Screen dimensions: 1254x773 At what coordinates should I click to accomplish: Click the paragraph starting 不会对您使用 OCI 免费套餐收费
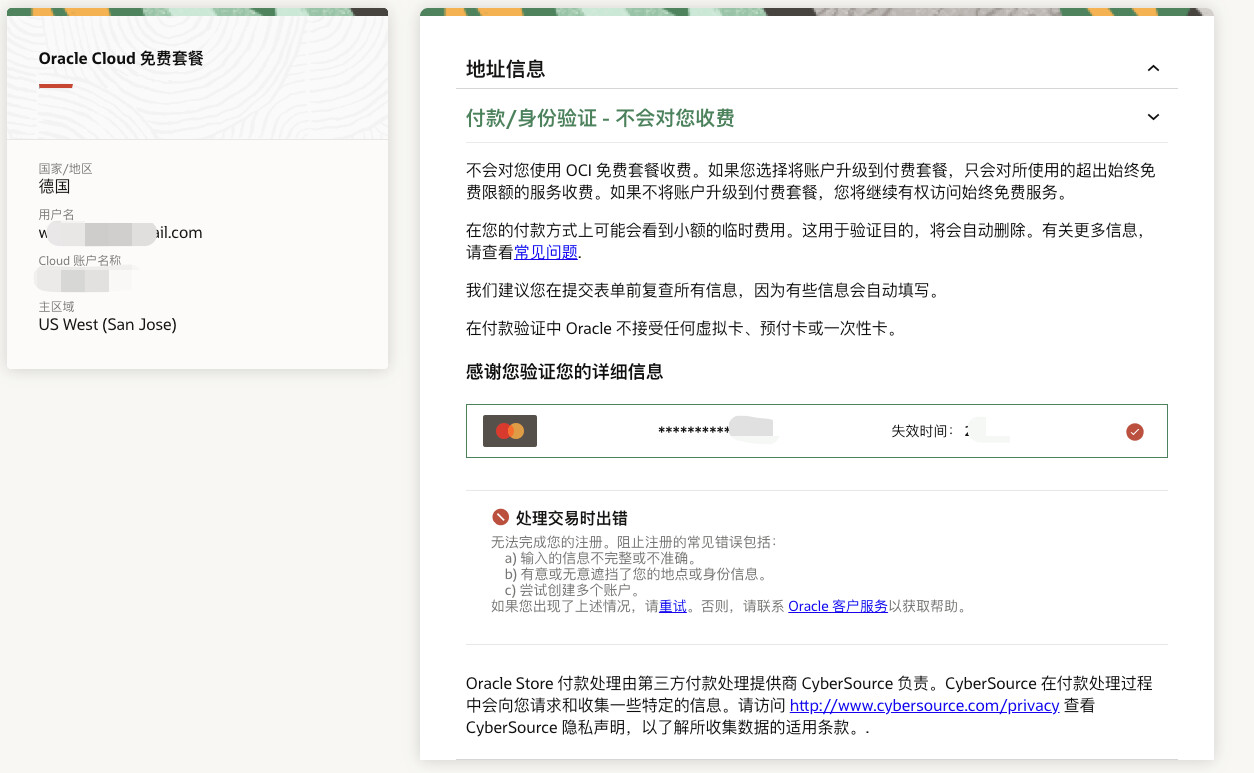coord(811,181)
